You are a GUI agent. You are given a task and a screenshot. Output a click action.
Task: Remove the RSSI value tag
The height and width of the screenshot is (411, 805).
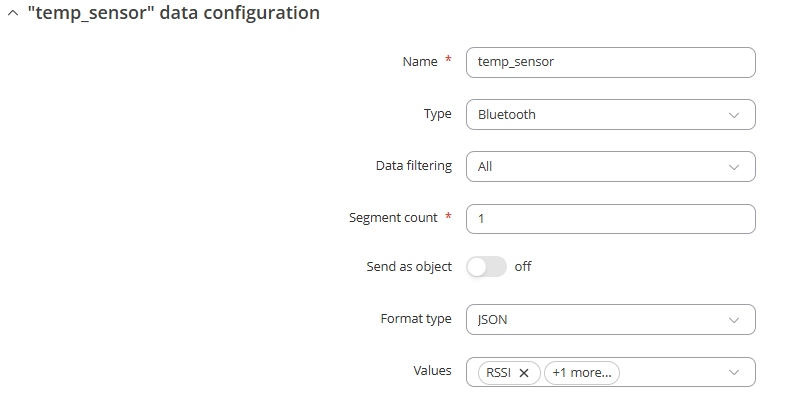(524, 373)
